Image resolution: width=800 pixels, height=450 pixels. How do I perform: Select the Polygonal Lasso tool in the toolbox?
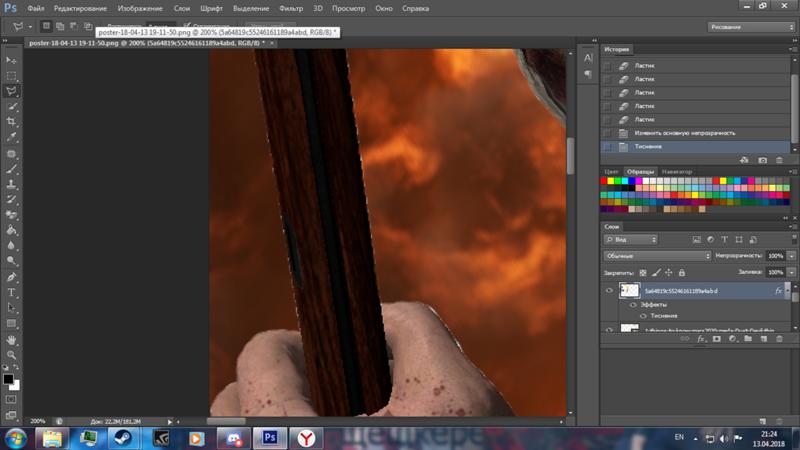click(11, 91)
